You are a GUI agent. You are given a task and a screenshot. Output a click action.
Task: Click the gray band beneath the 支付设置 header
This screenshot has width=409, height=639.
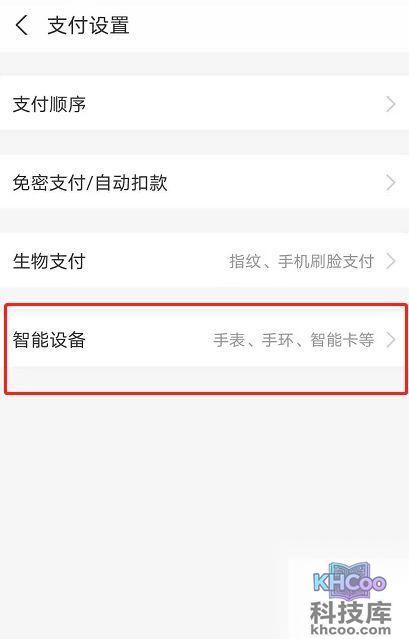coord(204,64)
